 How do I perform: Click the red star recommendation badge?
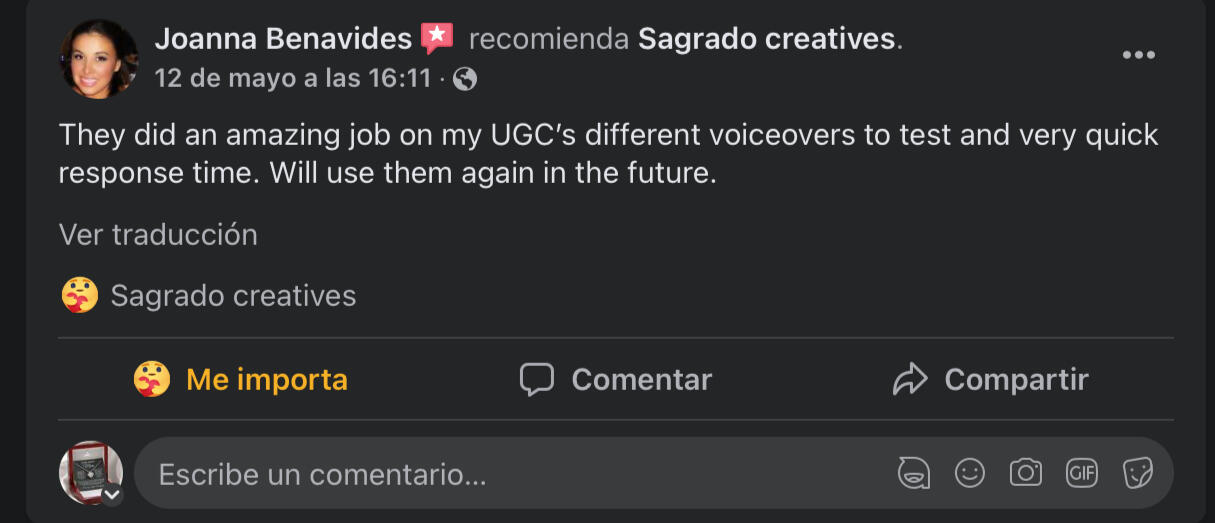coord(437,38)
